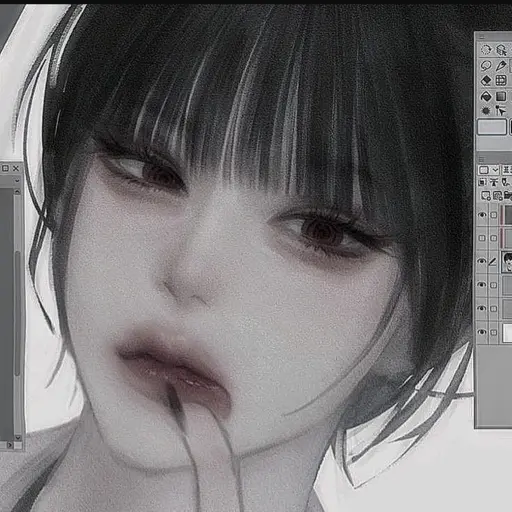Click the left panel scroll down arrow

[x=17, y=437]
